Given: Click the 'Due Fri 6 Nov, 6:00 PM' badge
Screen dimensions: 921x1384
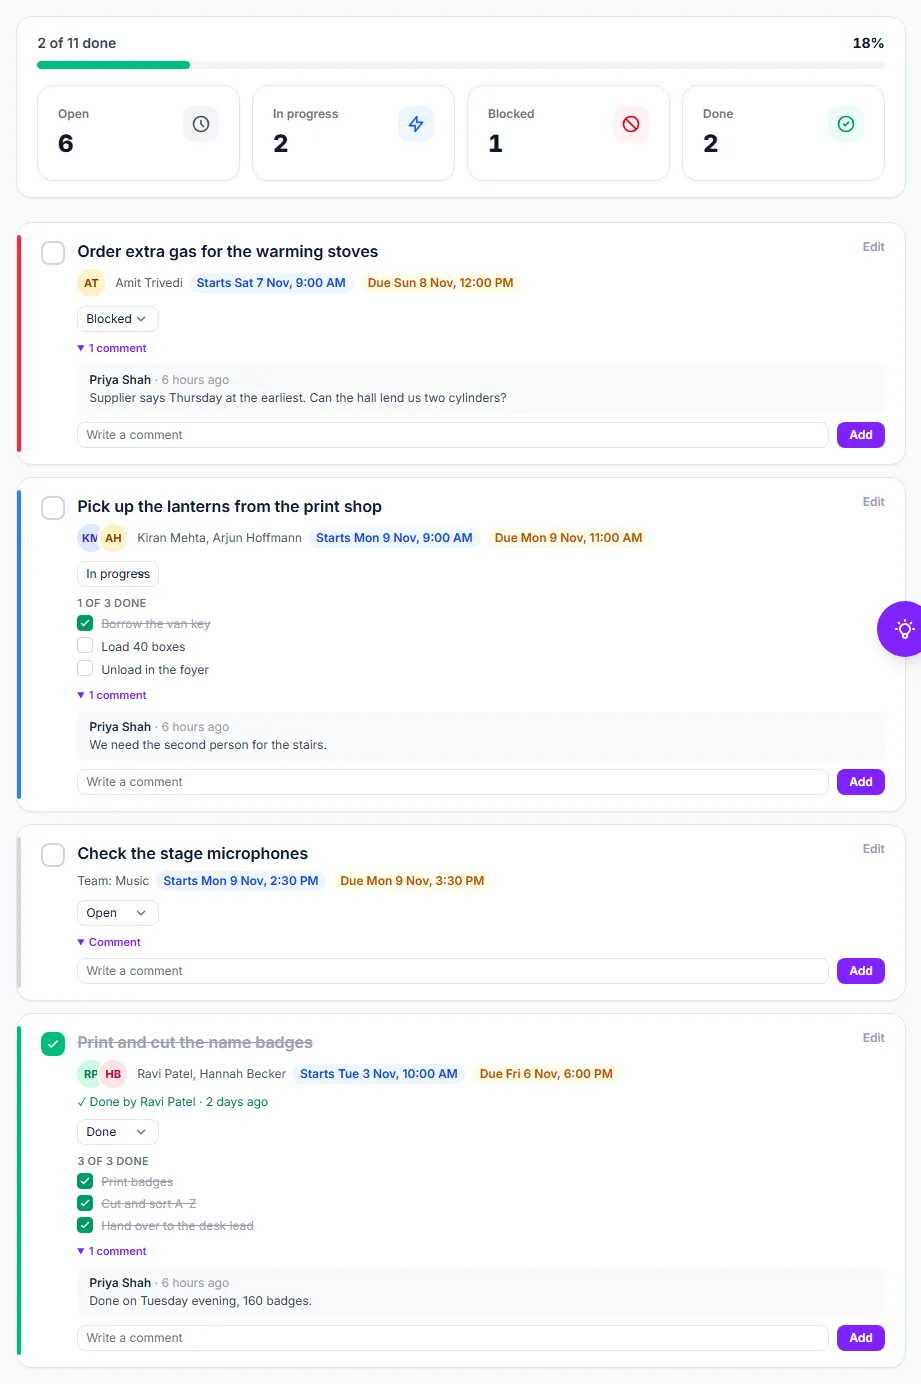Looking at the screenshot, I should click(546, 1074).
